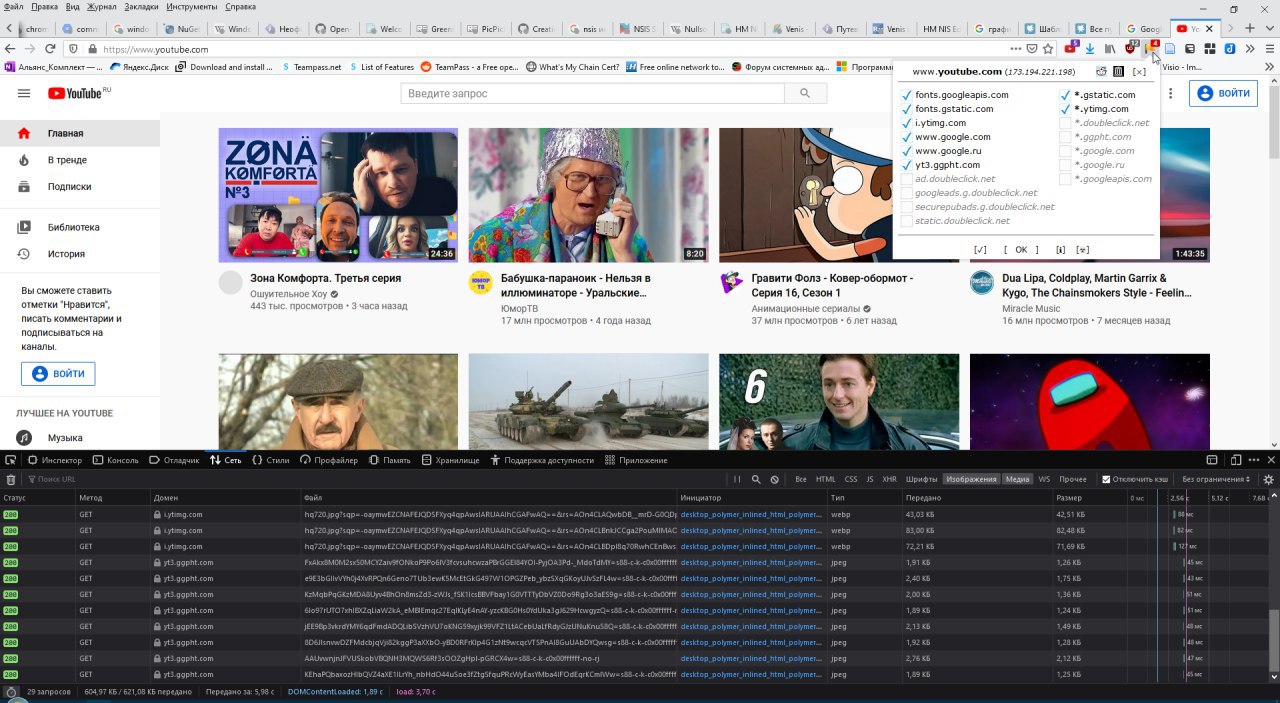1280x703 pixels.
Task: Open YouTube guide hamburger menu
Action: point(24,93)
